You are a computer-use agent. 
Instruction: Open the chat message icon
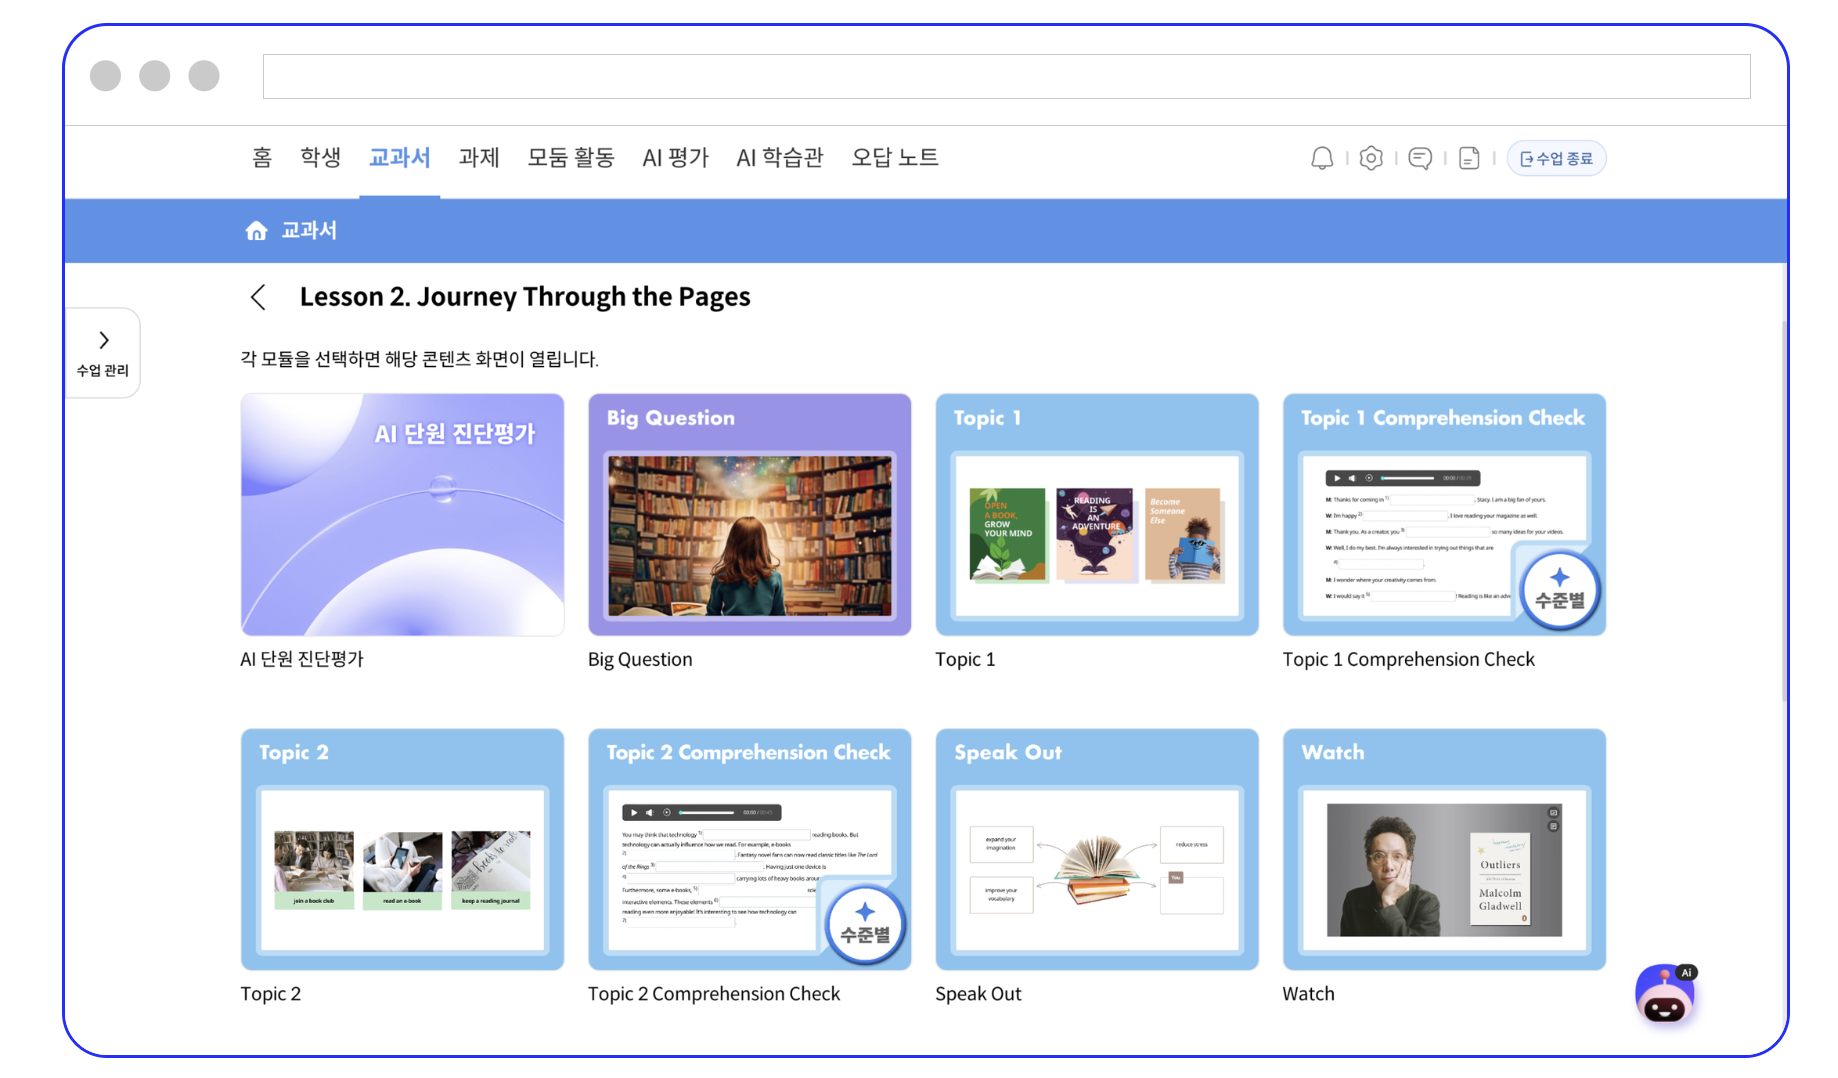pyautogui.click(x=1419, y=158)
